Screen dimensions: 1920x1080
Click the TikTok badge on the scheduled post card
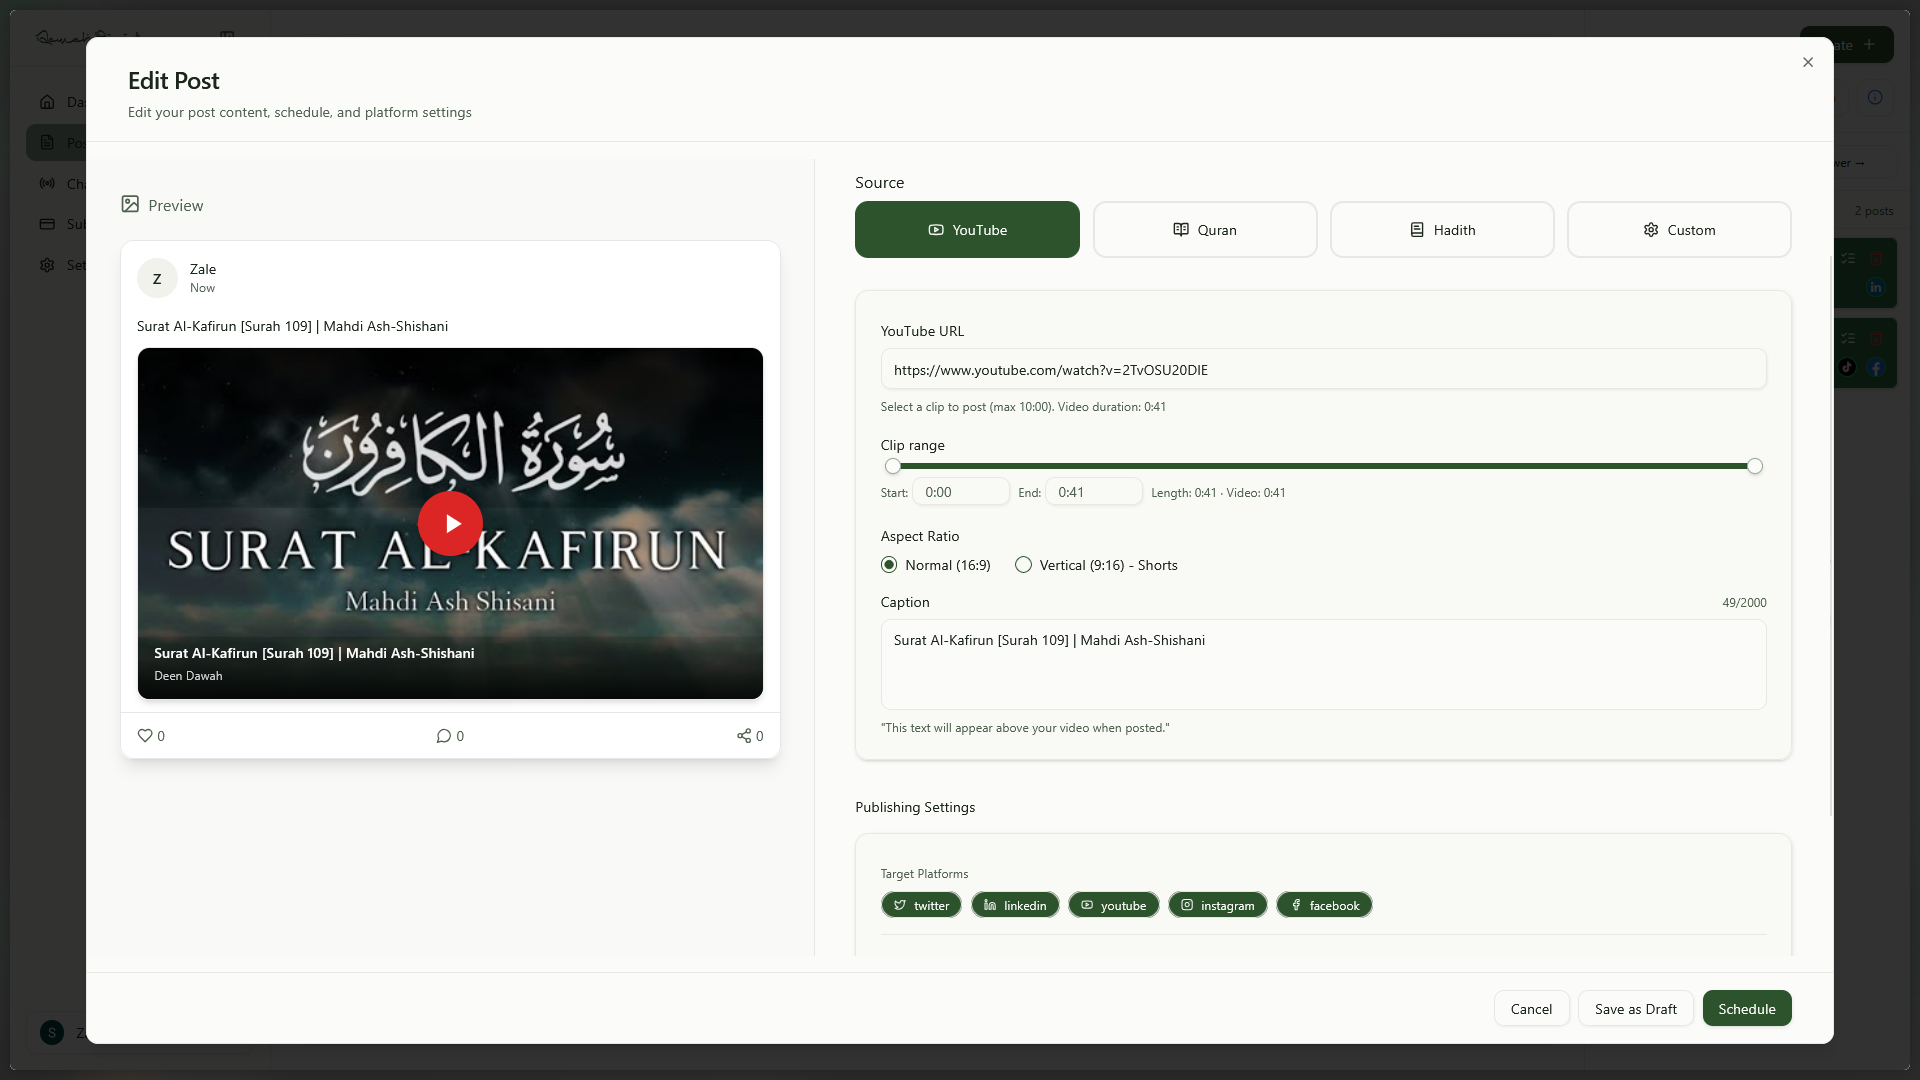point(1847,367)
